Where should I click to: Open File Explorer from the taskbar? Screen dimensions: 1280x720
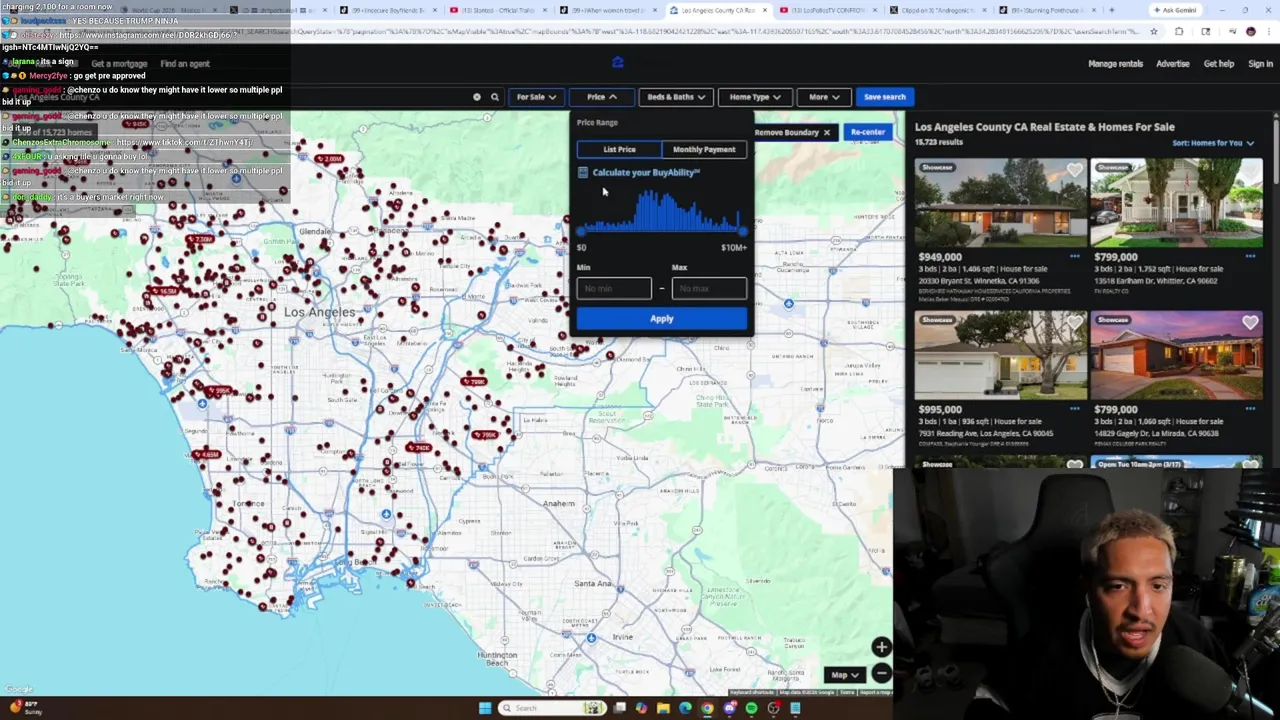click(x=663, y=708)
